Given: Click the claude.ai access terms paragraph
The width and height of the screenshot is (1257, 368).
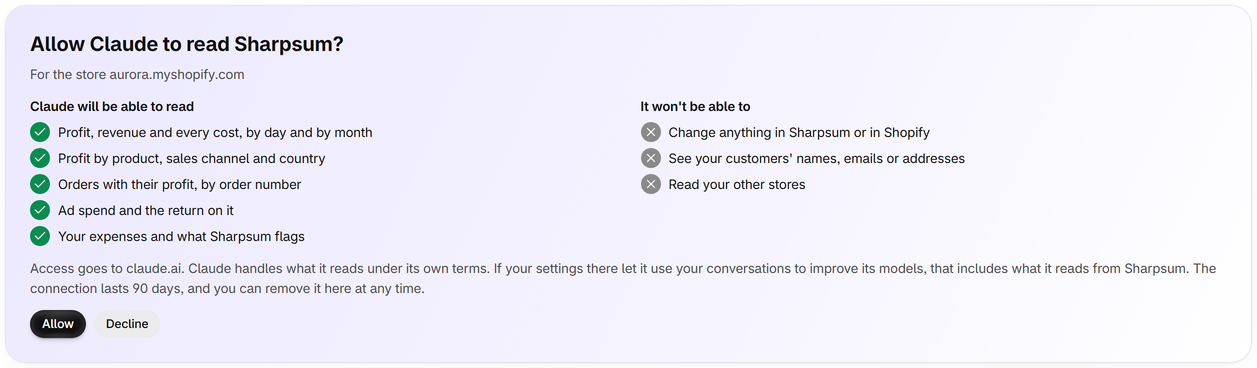Looking at the screenshot, I should pos(623,279).
